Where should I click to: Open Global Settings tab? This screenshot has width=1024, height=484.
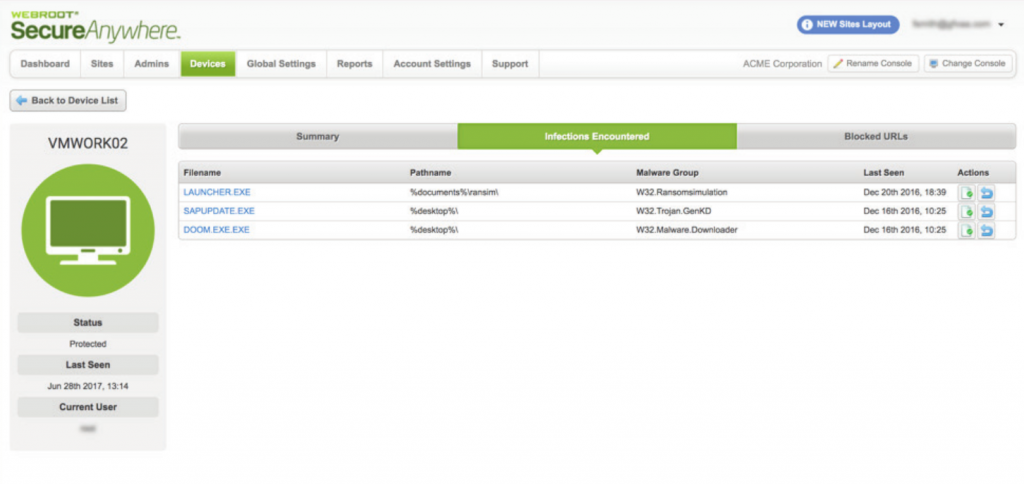281,64
